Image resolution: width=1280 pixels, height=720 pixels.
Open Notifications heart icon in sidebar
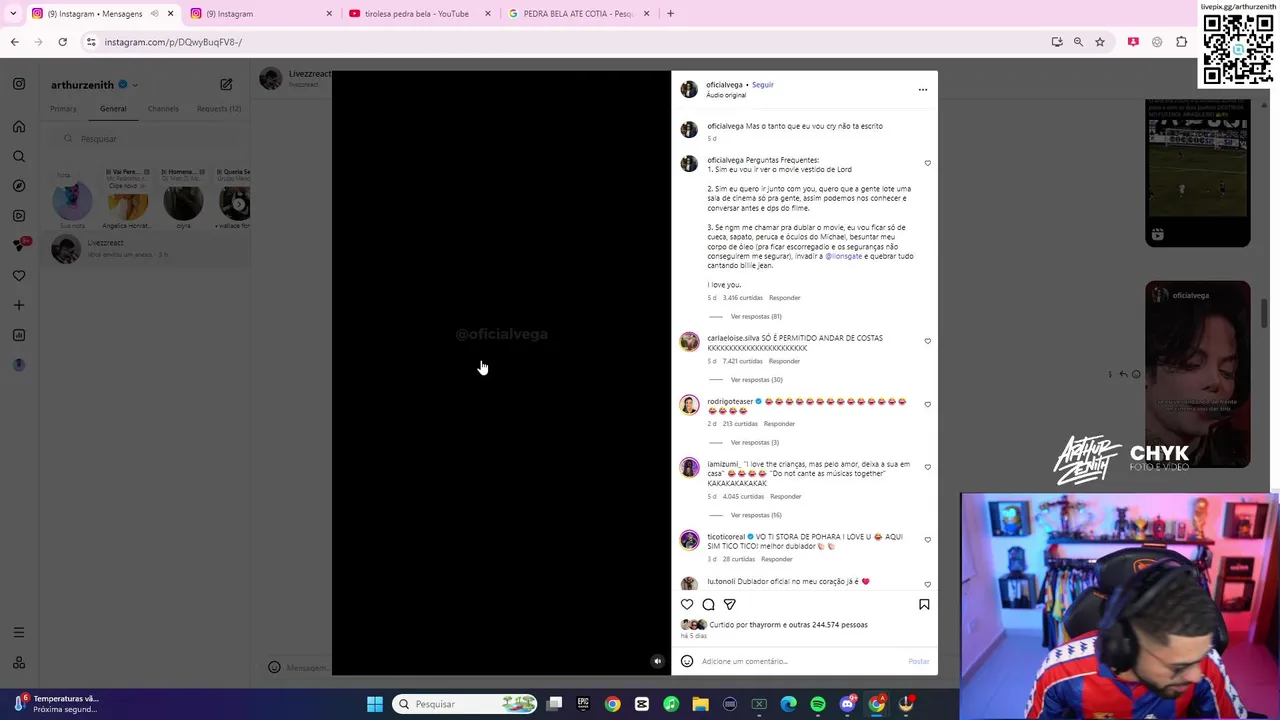[x=19, y=276]
